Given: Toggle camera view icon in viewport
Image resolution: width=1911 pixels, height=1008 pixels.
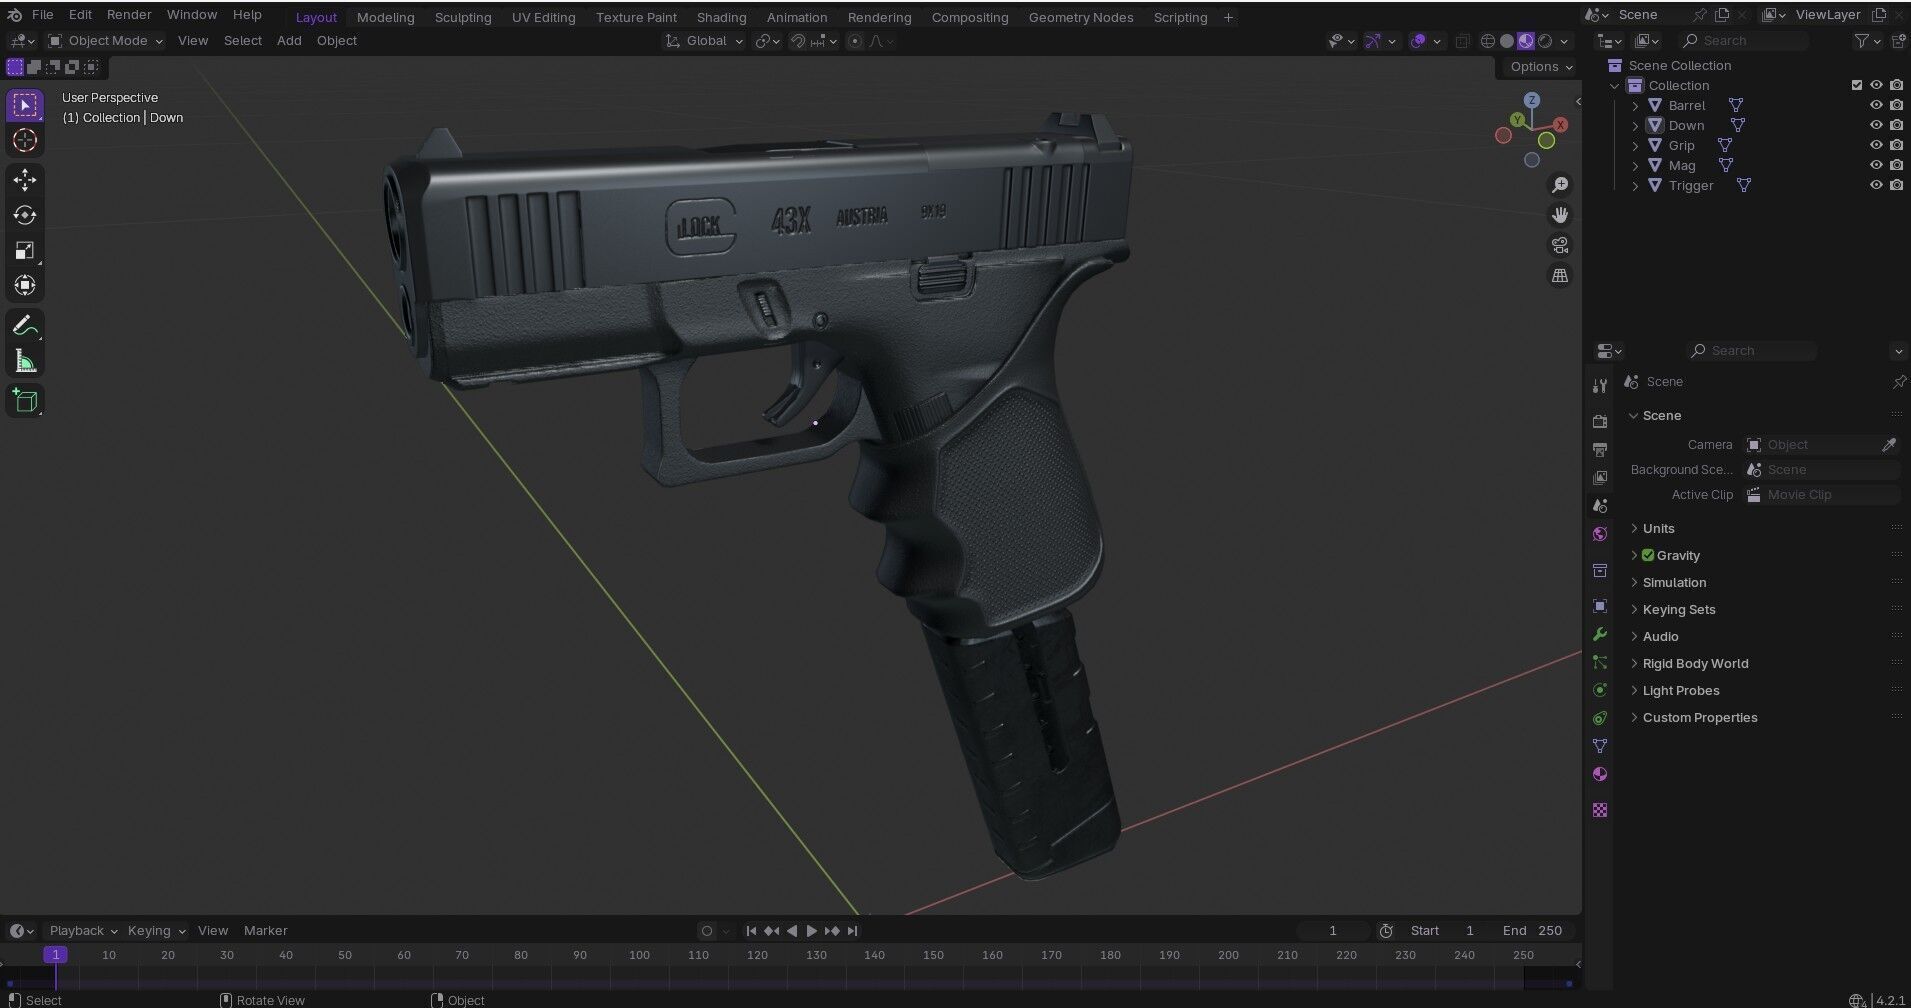Looking at the screenshot, I should pos(1560,245).
